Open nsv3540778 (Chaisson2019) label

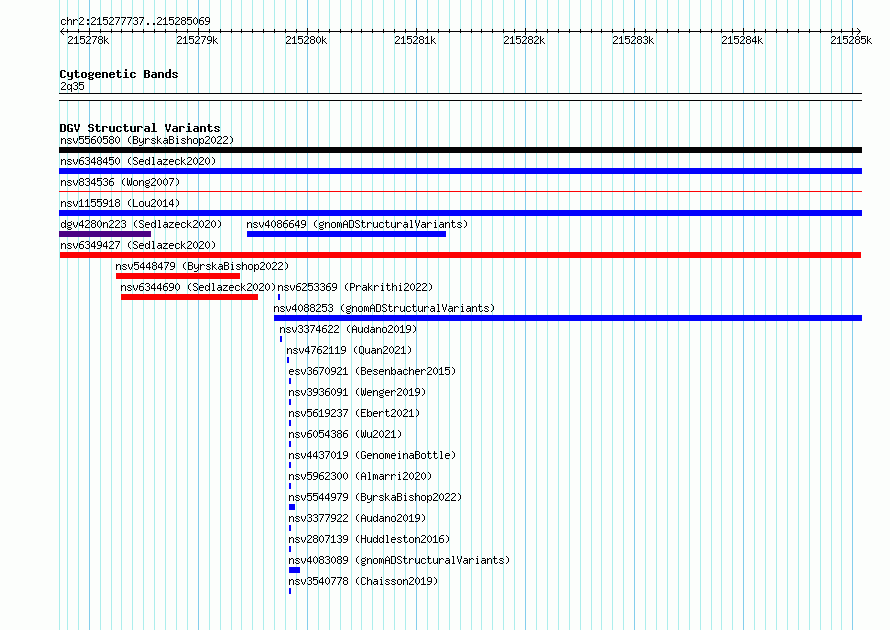tap(363, 581)
